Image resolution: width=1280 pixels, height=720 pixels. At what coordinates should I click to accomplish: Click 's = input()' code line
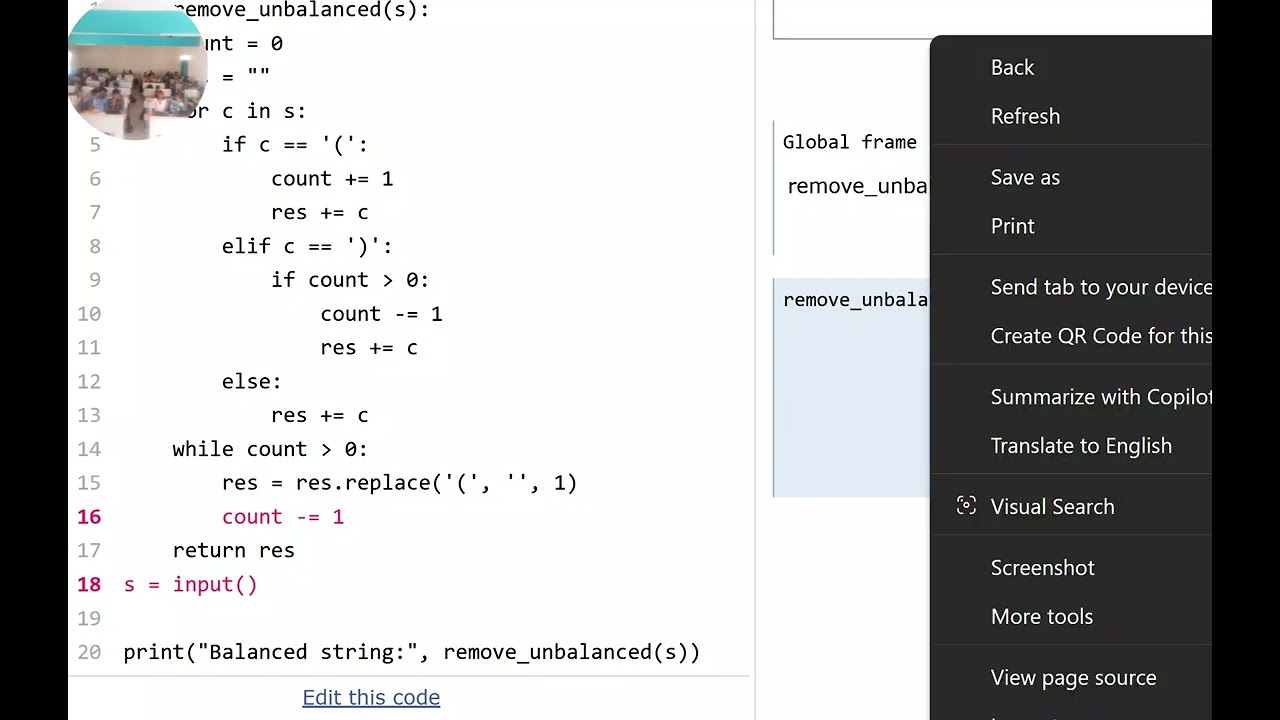tap(190, 585)
